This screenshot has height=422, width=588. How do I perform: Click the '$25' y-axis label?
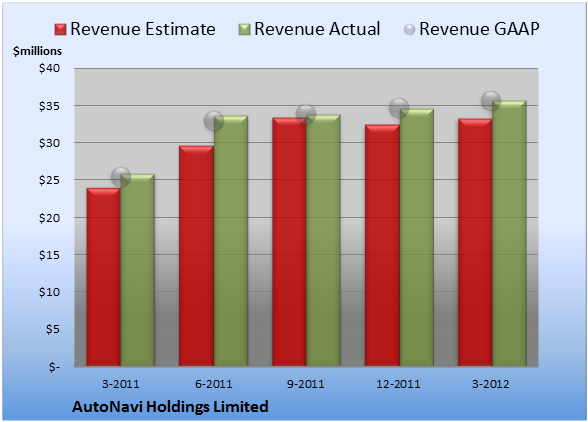(x=50, y=180)
